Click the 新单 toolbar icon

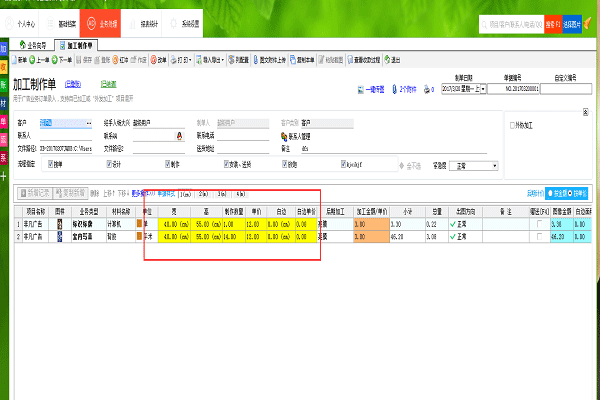(19, 60)
